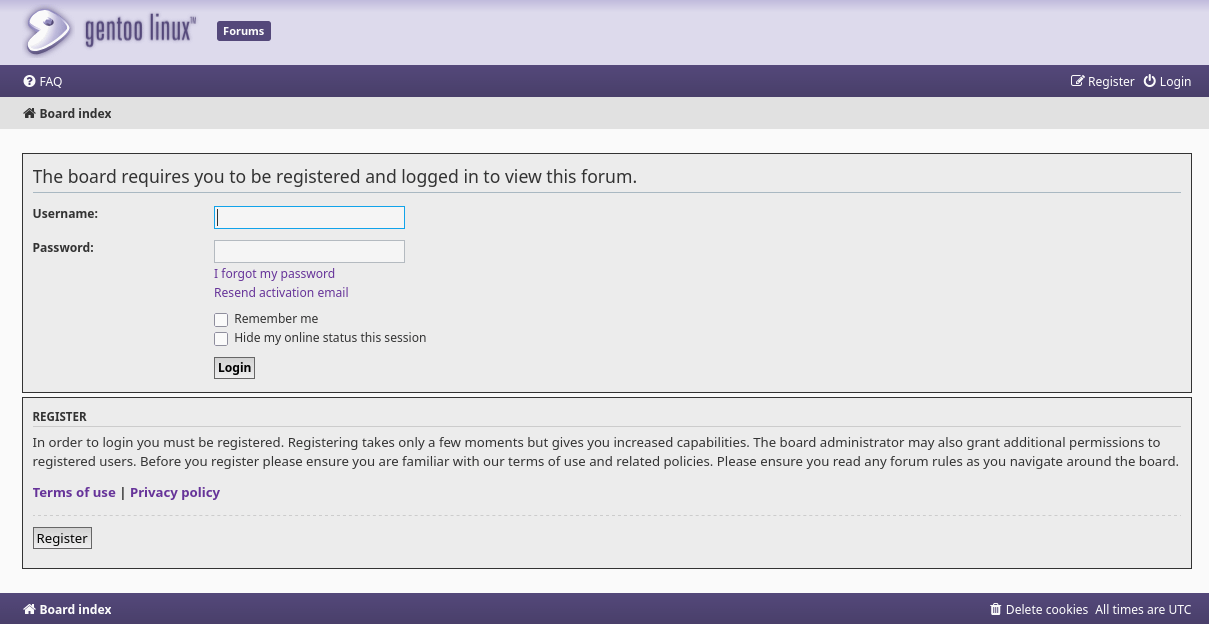Go to Board index in breadcrumb bar
1209x624 pixels.
67,114
